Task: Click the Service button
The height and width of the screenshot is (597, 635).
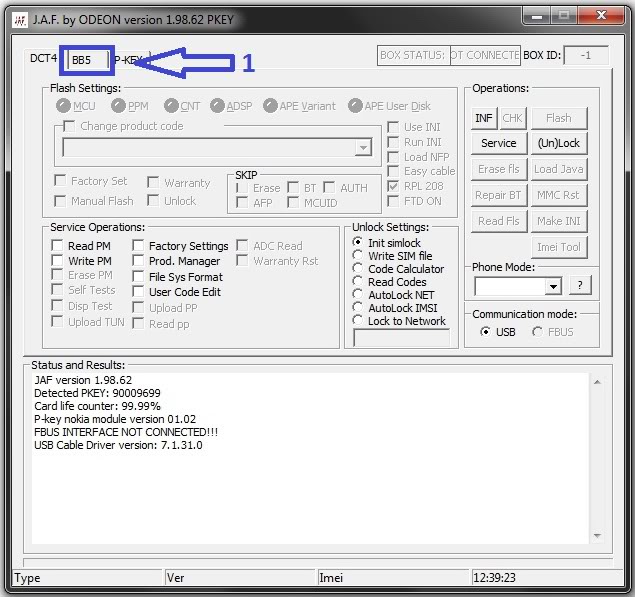Action: pyautogui.click(x=499, y=143)
